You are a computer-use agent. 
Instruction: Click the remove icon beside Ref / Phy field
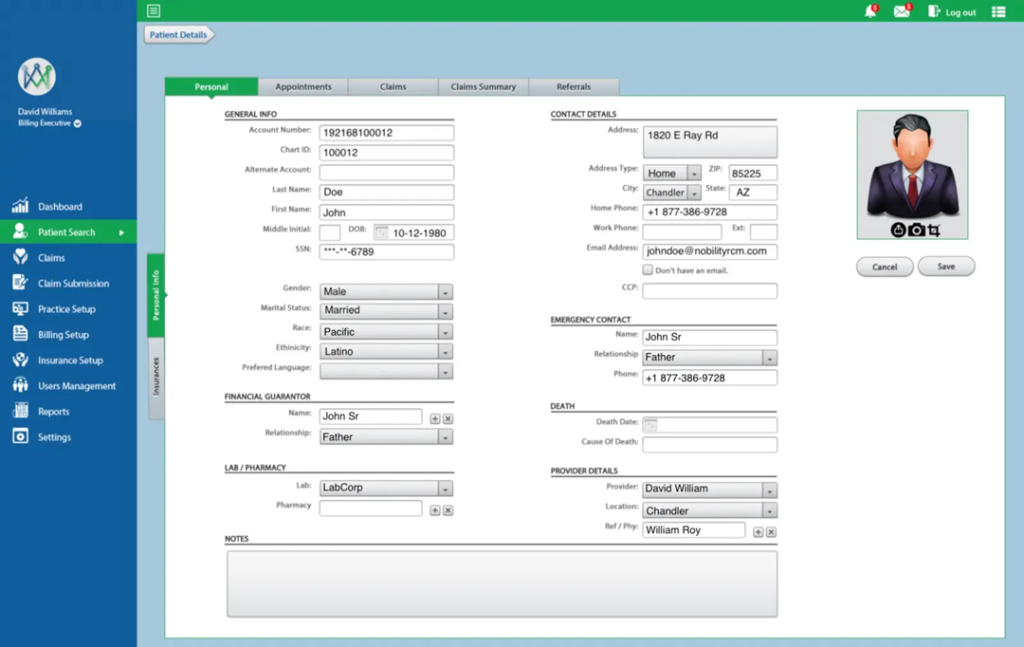(x=771, y=532)
